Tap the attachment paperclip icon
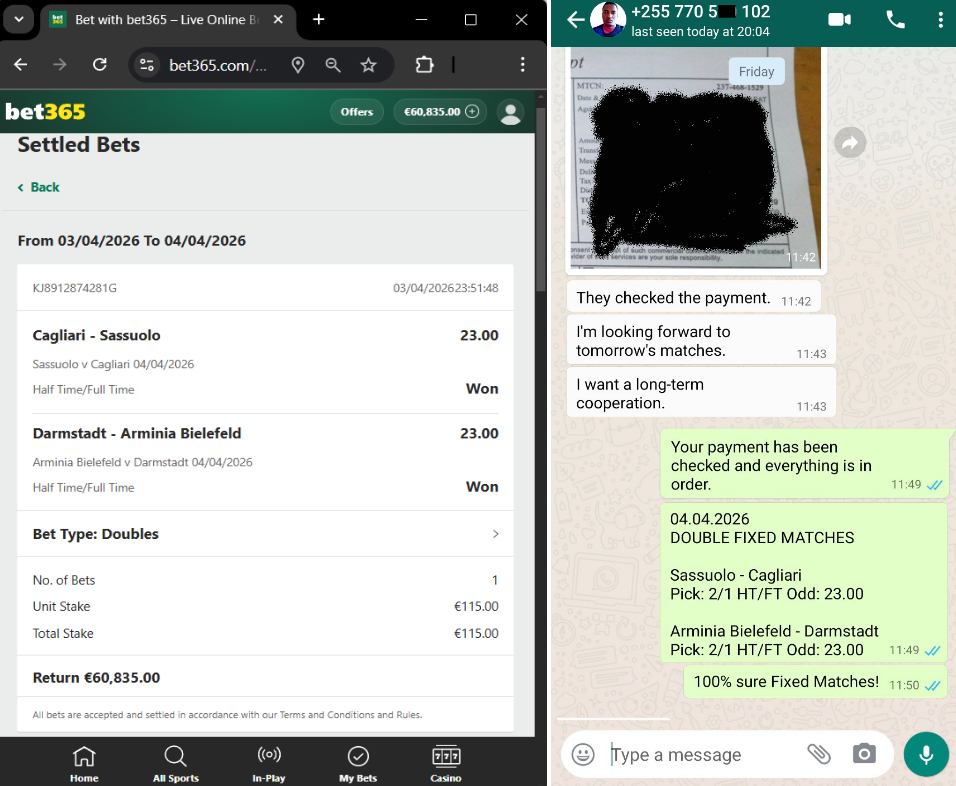The height and width of the screenshot is (786, 956). click(x=819, y=754)
